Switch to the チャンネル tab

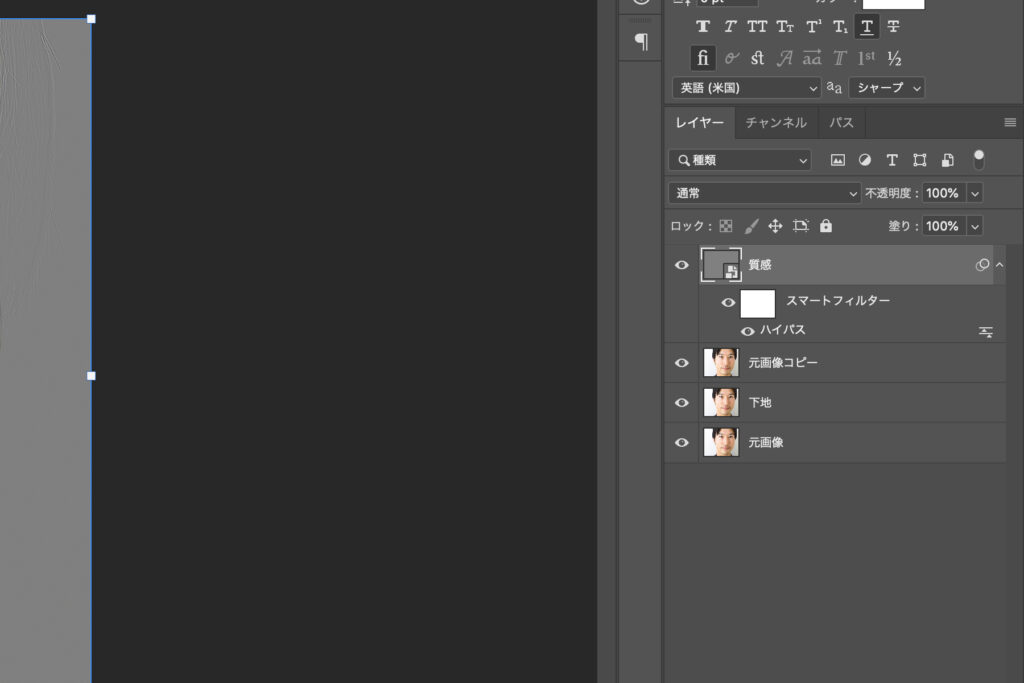(776, 122)
